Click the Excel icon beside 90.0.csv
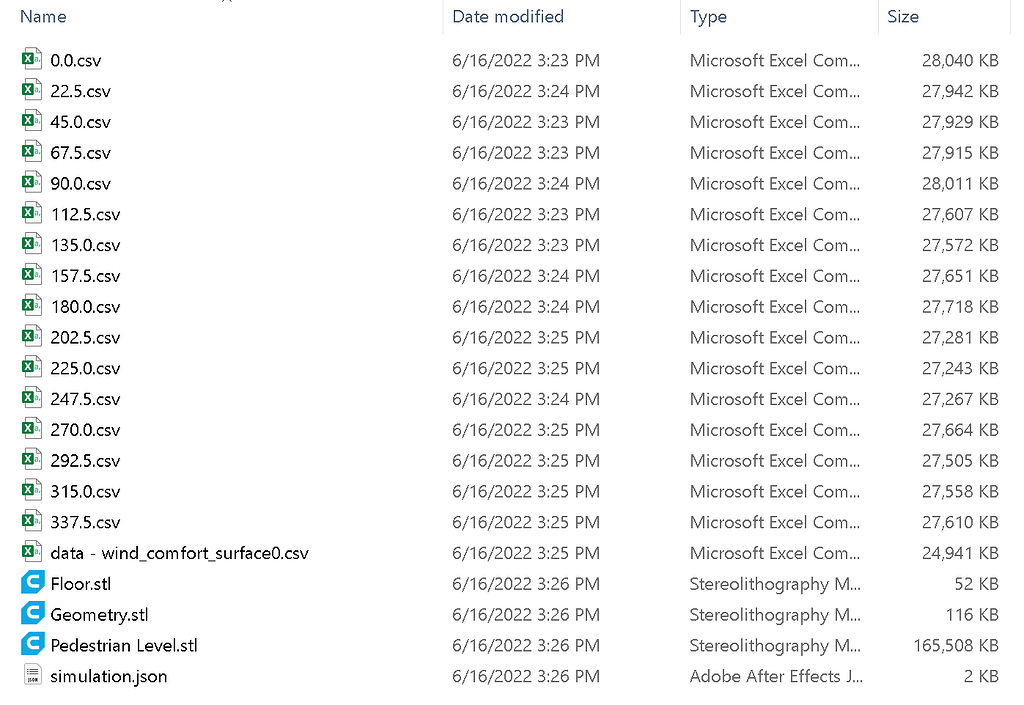 31,183
